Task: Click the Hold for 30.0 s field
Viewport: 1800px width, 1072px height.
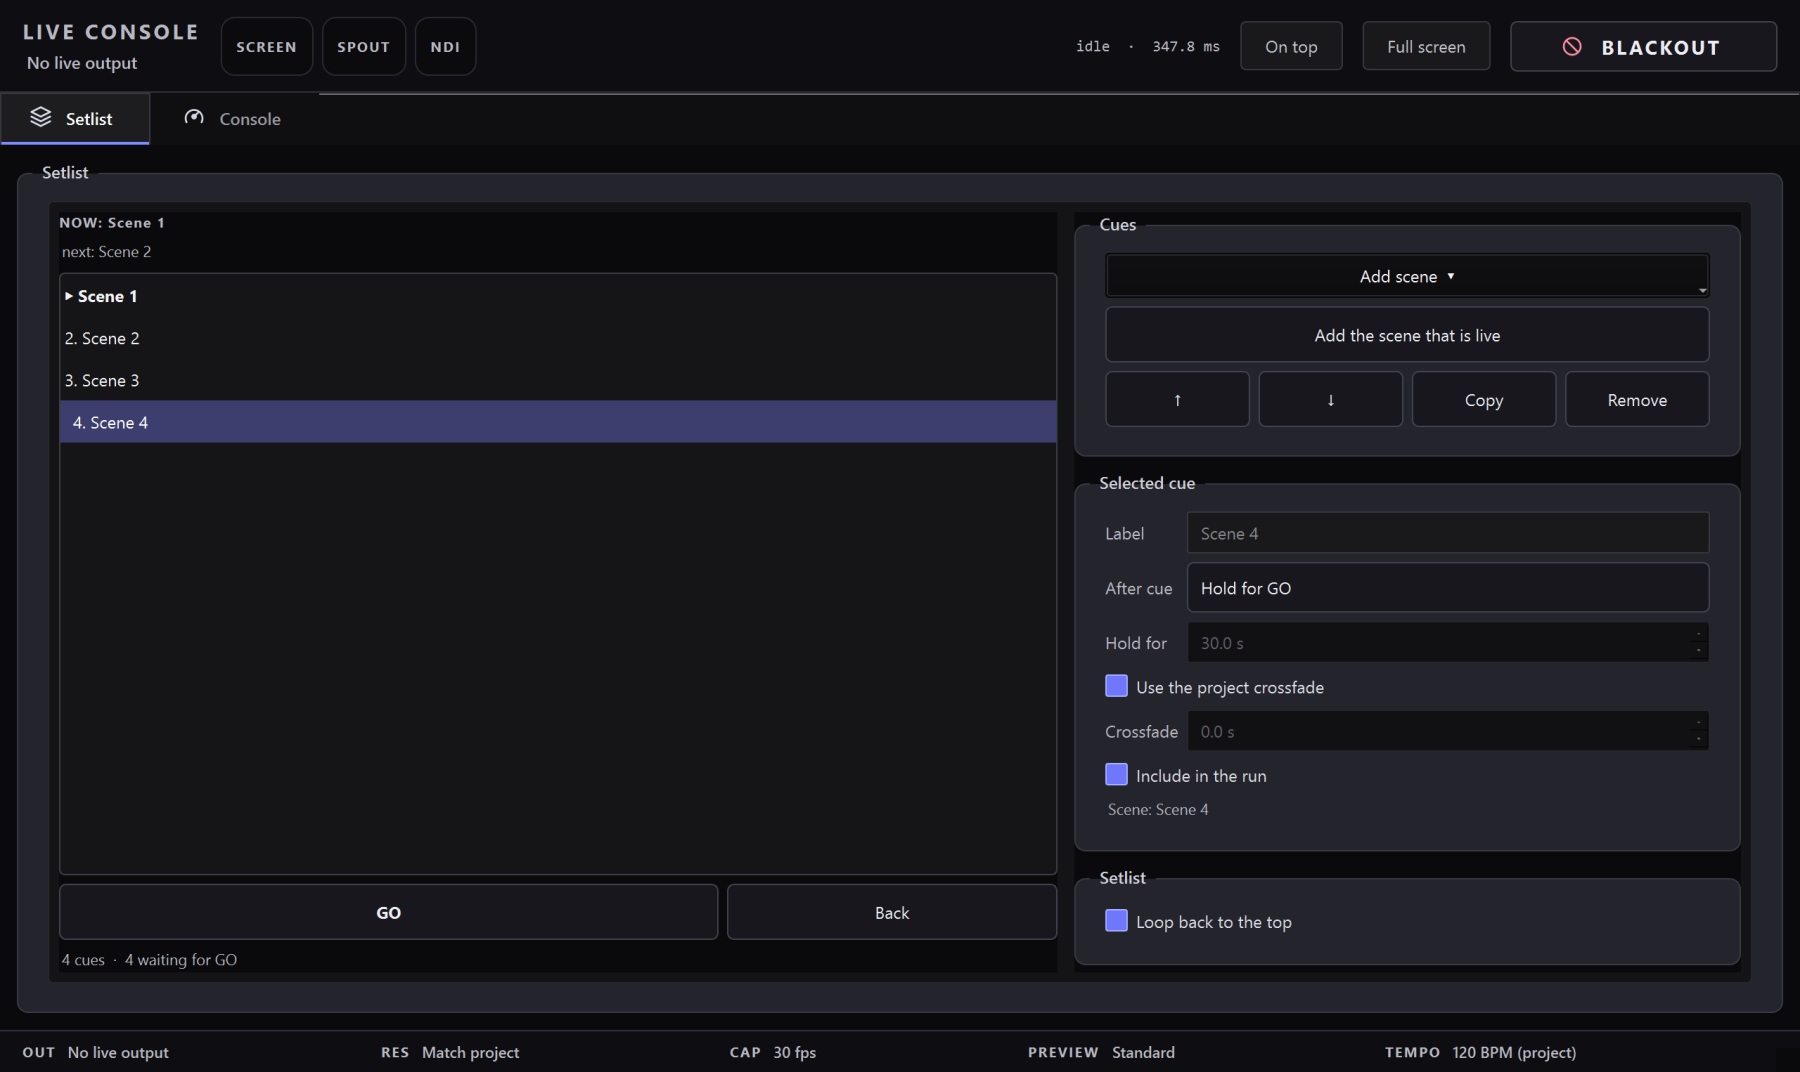Action: (1447, 642)
